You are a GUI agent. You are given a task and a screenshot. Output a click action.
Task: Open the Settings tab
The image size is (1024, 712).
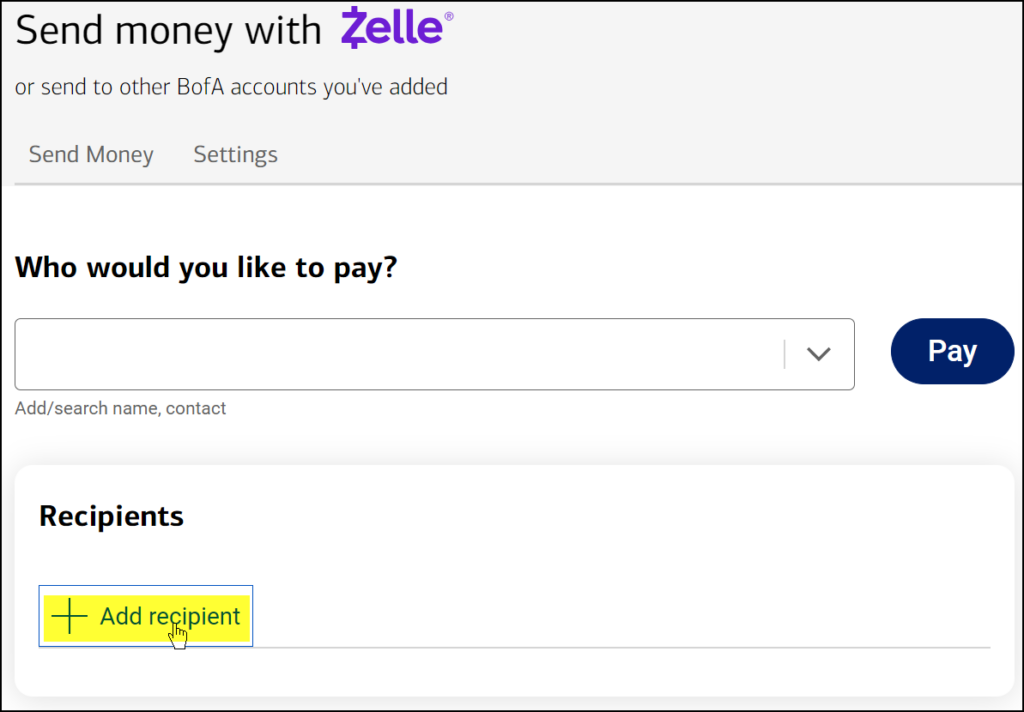[236, 154]
